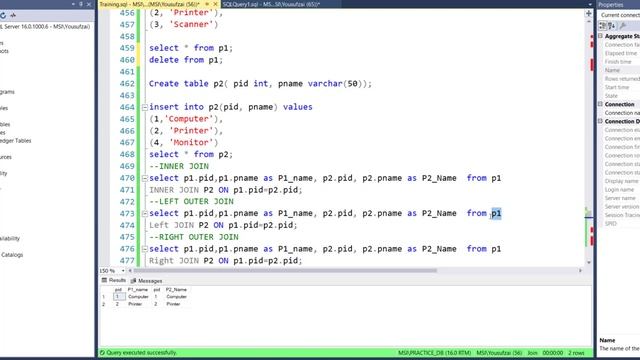Click the horizontal scrollbar right arrow
Screen dimensions: 640x360
click(x=580, y=270)
